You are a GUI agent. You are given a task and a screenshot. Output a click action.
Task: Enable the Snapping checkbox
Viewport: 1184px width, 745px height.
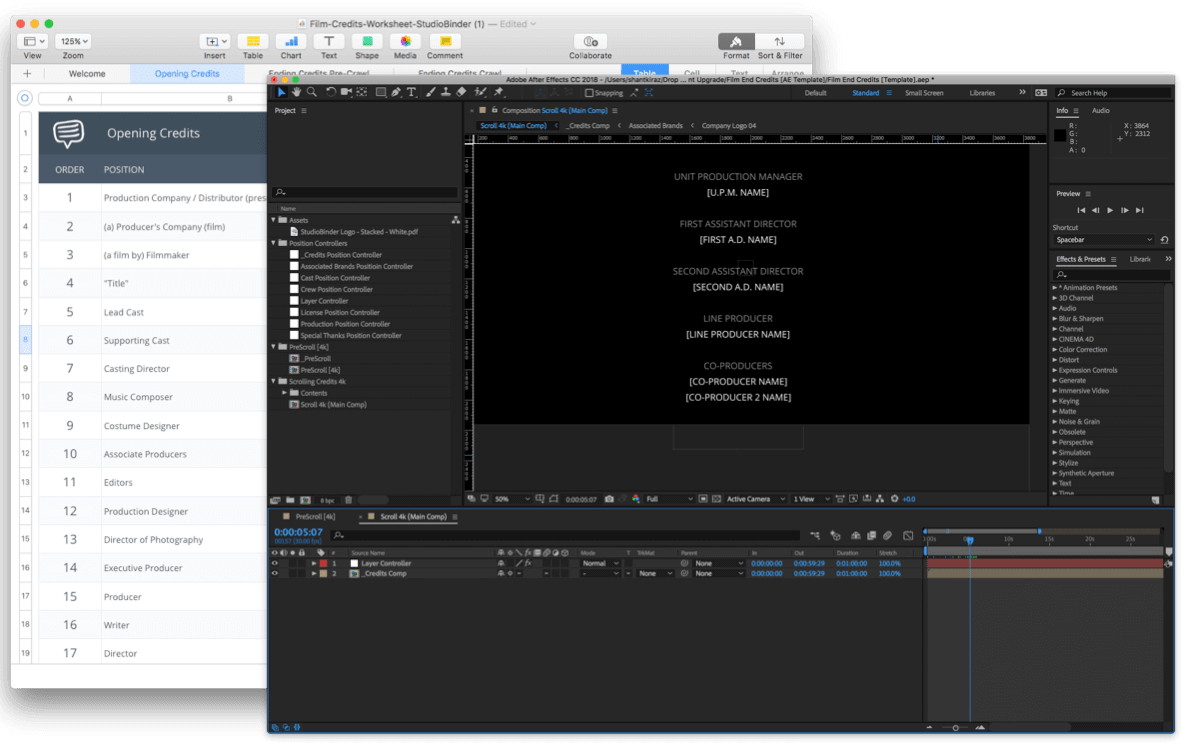[590, 93]
